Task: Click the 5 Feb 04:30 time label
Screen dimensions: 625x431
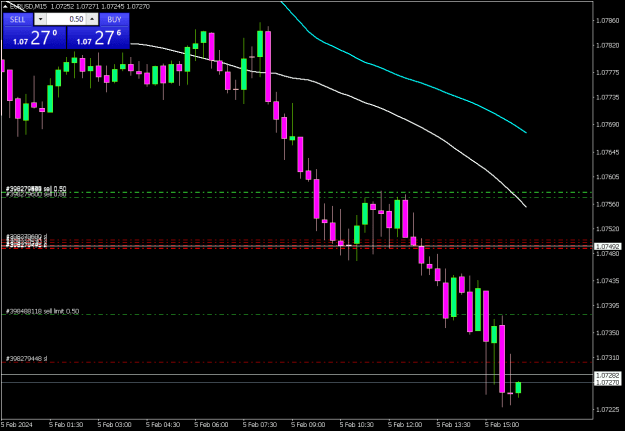Action: tap(163, 425)
